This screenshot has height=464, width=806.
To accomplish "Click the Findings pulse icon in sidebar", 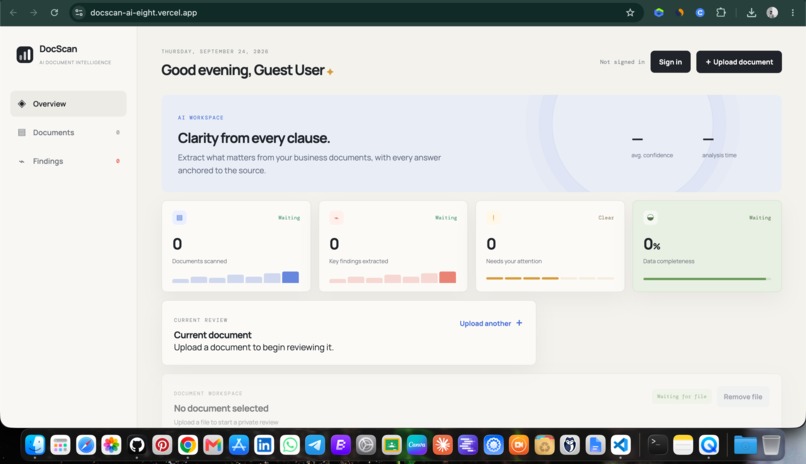I will [22, 161].
